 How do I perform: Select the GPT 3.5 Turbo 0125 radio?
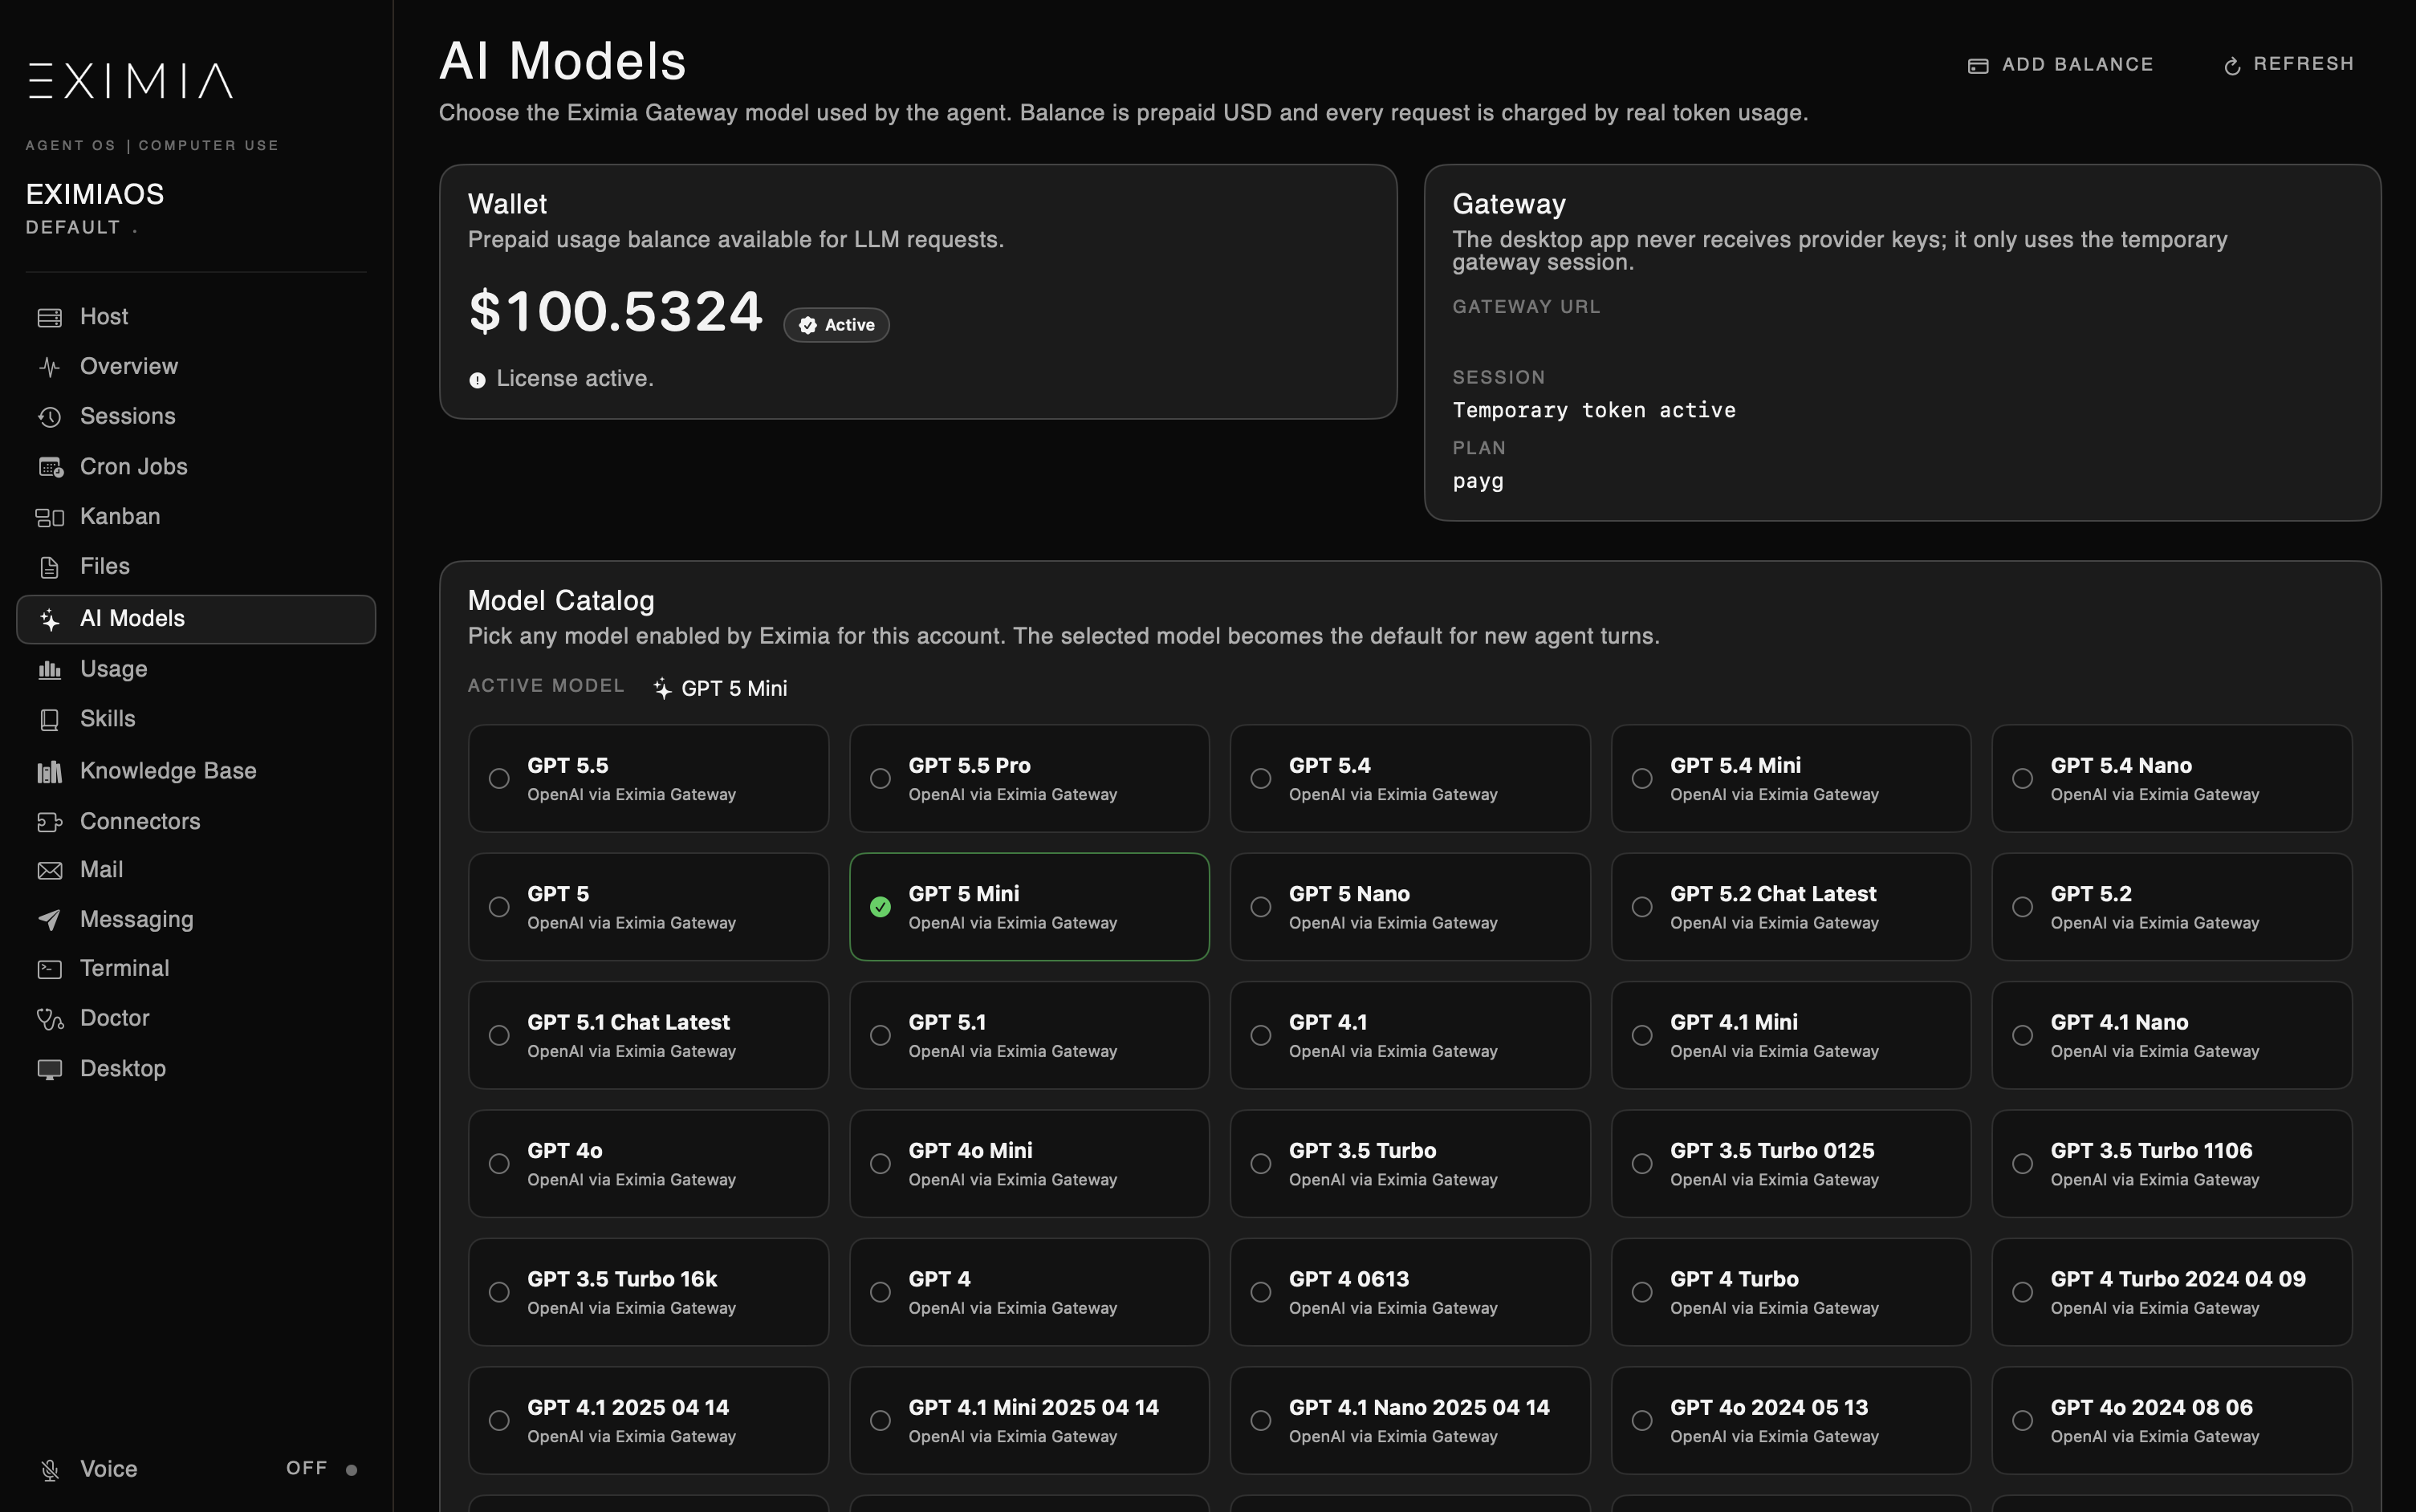(x=1642, y=1164)
